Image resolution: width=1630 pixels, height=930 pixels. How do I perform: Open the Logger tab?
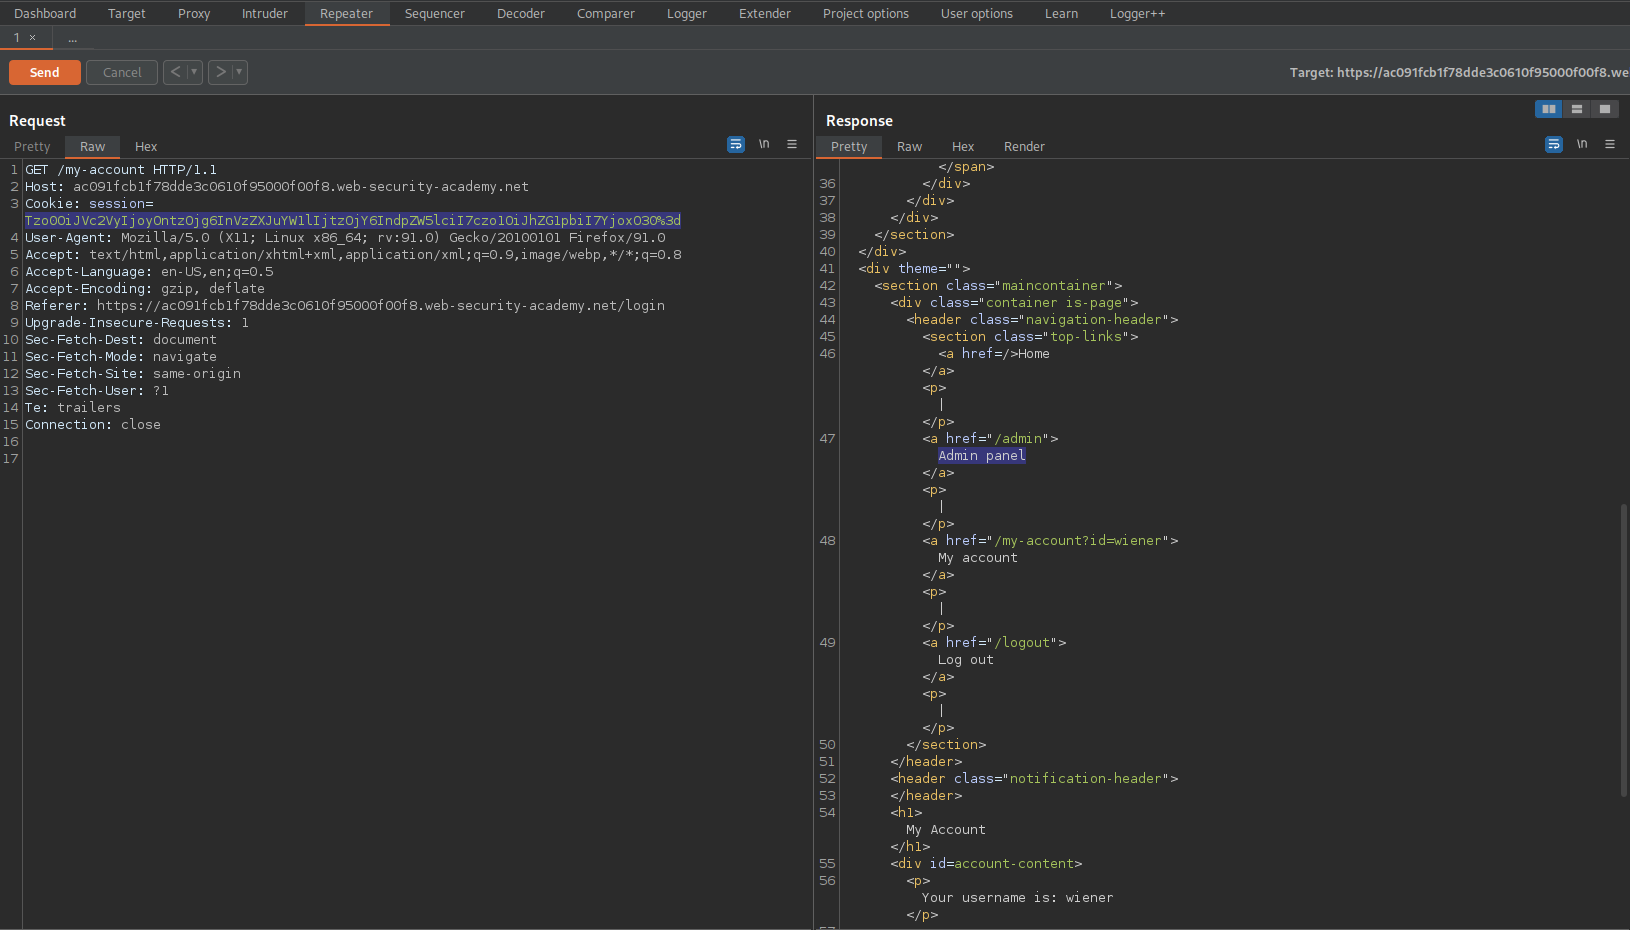[687, 13]
